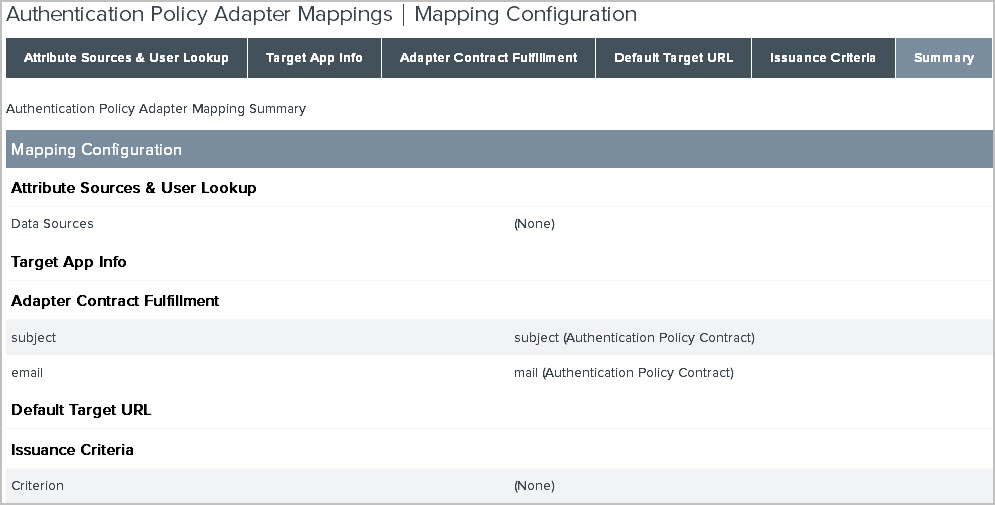Click the email row label

pyautogui.click(x=27, y=373)
